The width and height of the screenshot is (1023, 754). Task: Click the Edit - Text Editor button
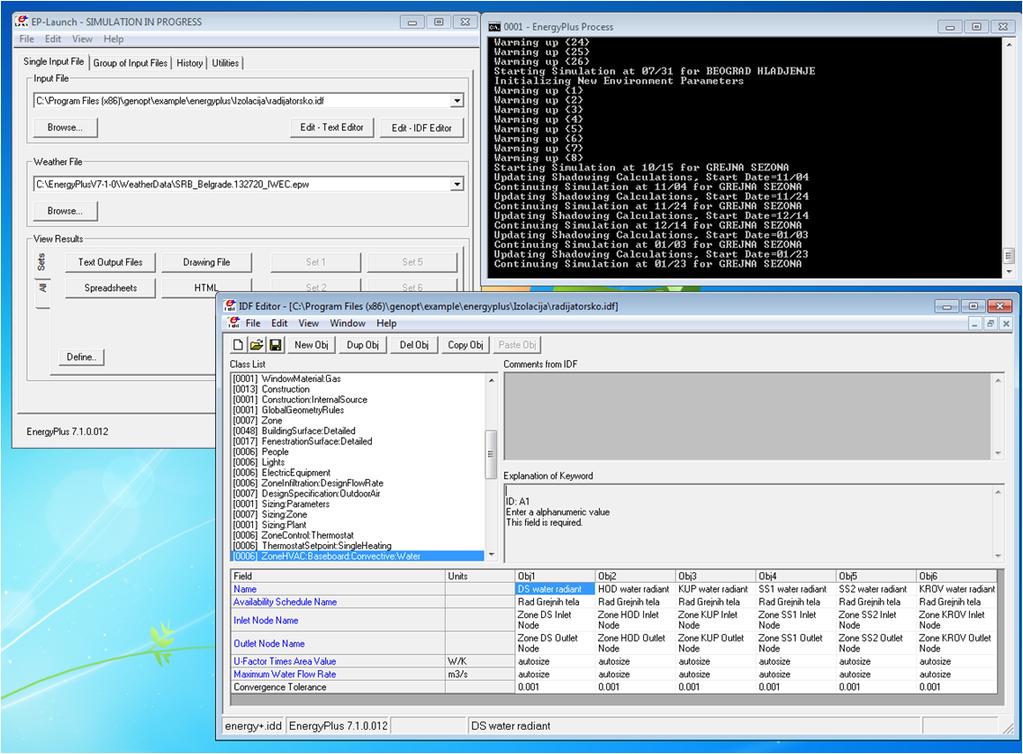[332, 128]
